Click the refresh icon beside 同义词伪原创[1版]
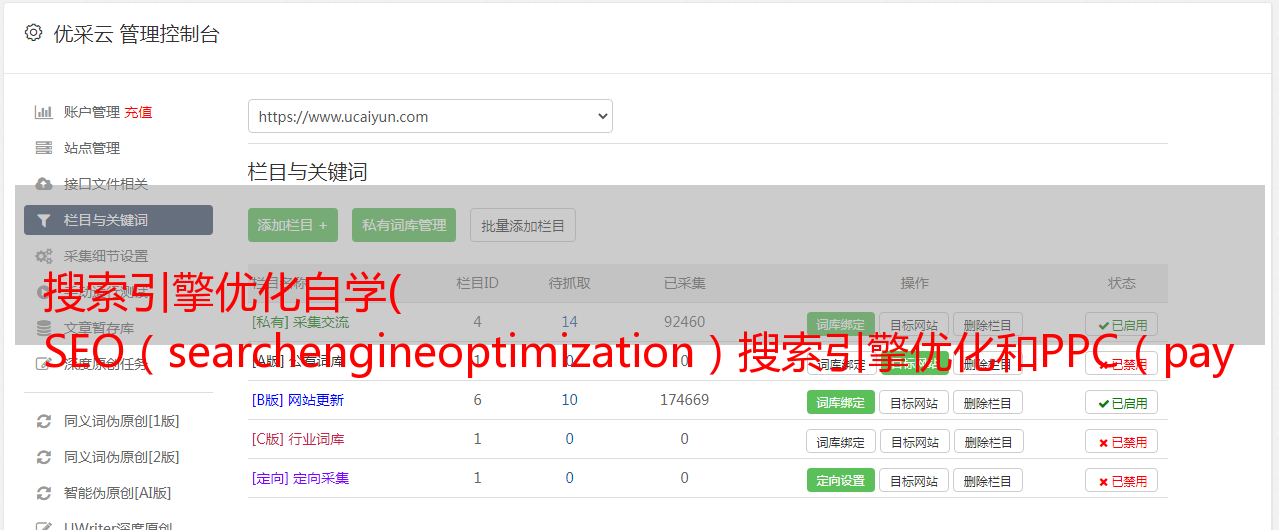 44,421
